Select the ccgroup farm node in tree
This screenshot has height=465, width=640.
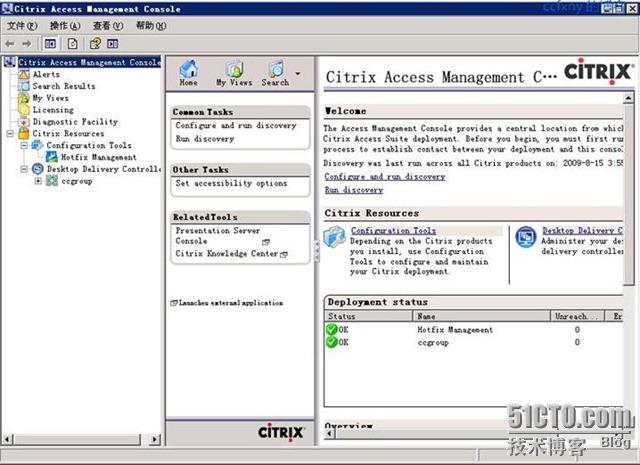point(77,181)
